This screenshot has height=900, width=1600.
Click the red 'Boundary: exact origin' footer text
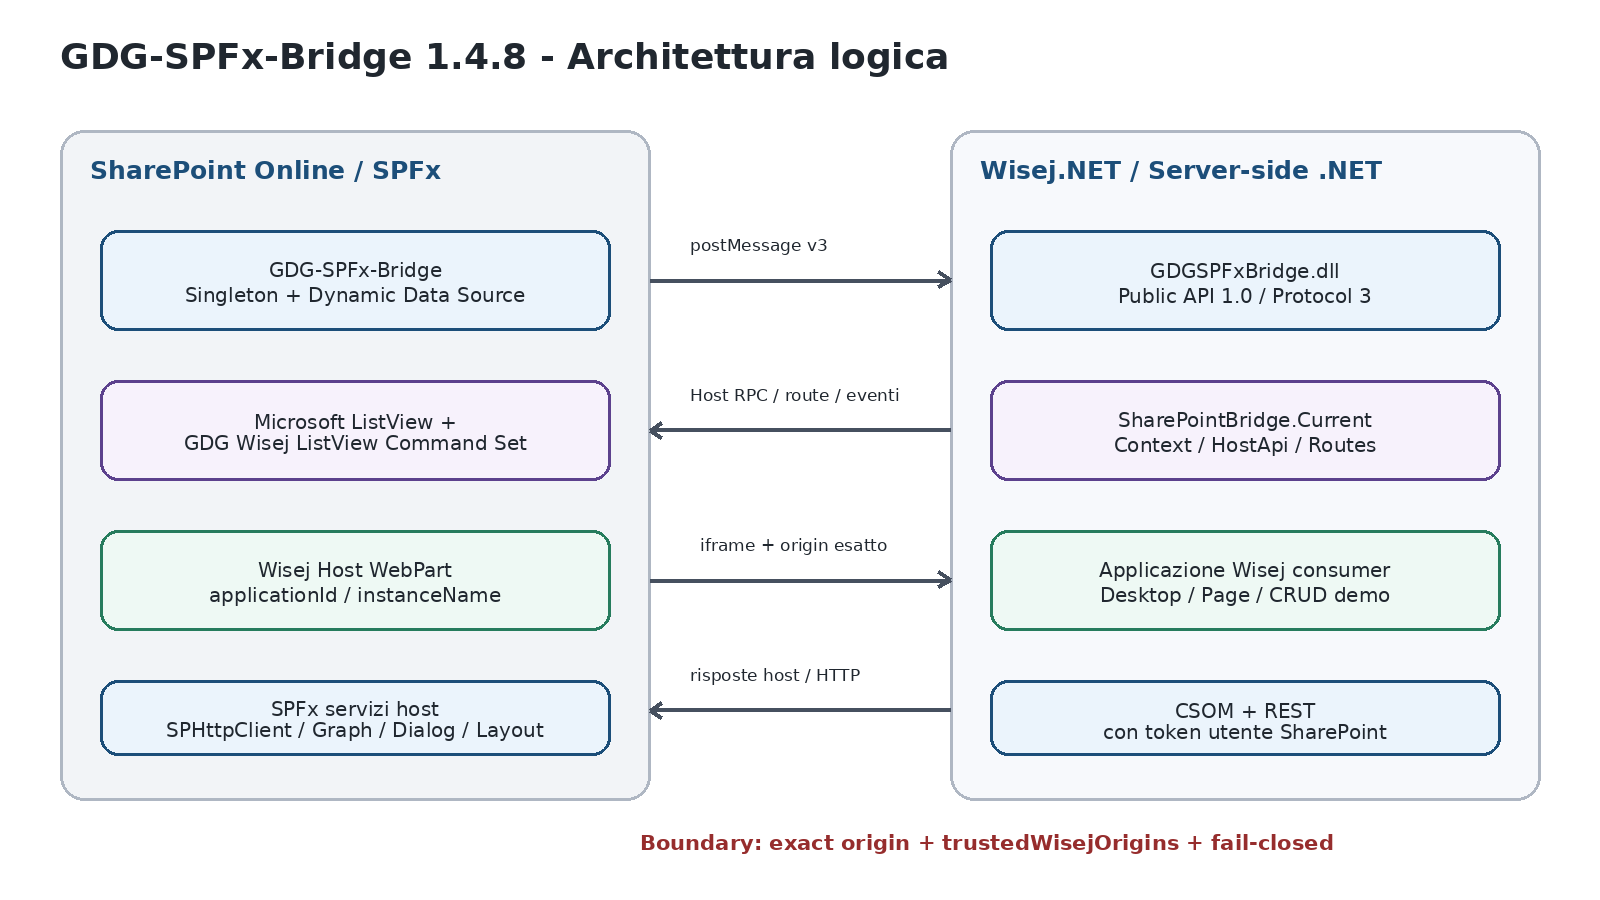[987, 843]
